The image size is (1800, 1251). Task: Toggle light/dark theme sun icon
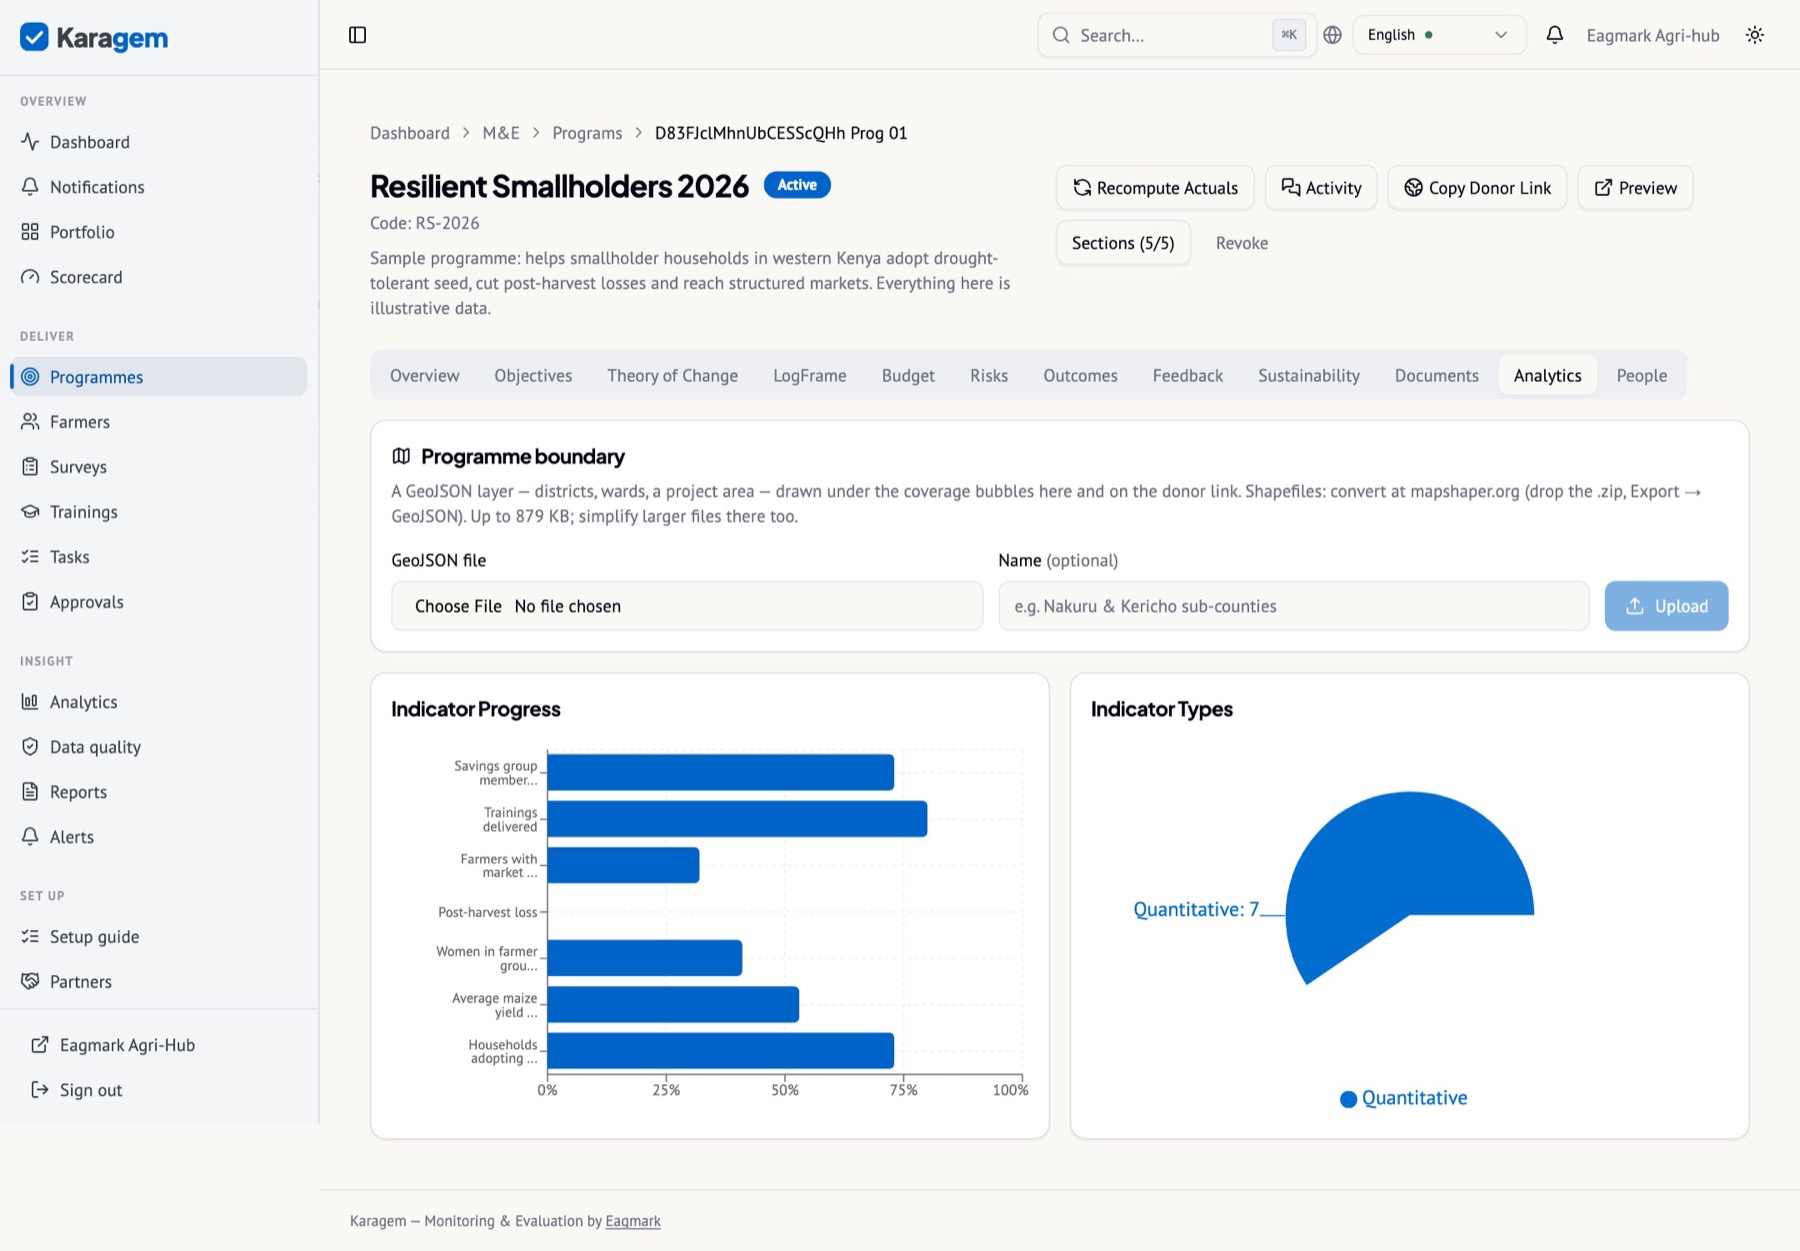[1755, 35]
